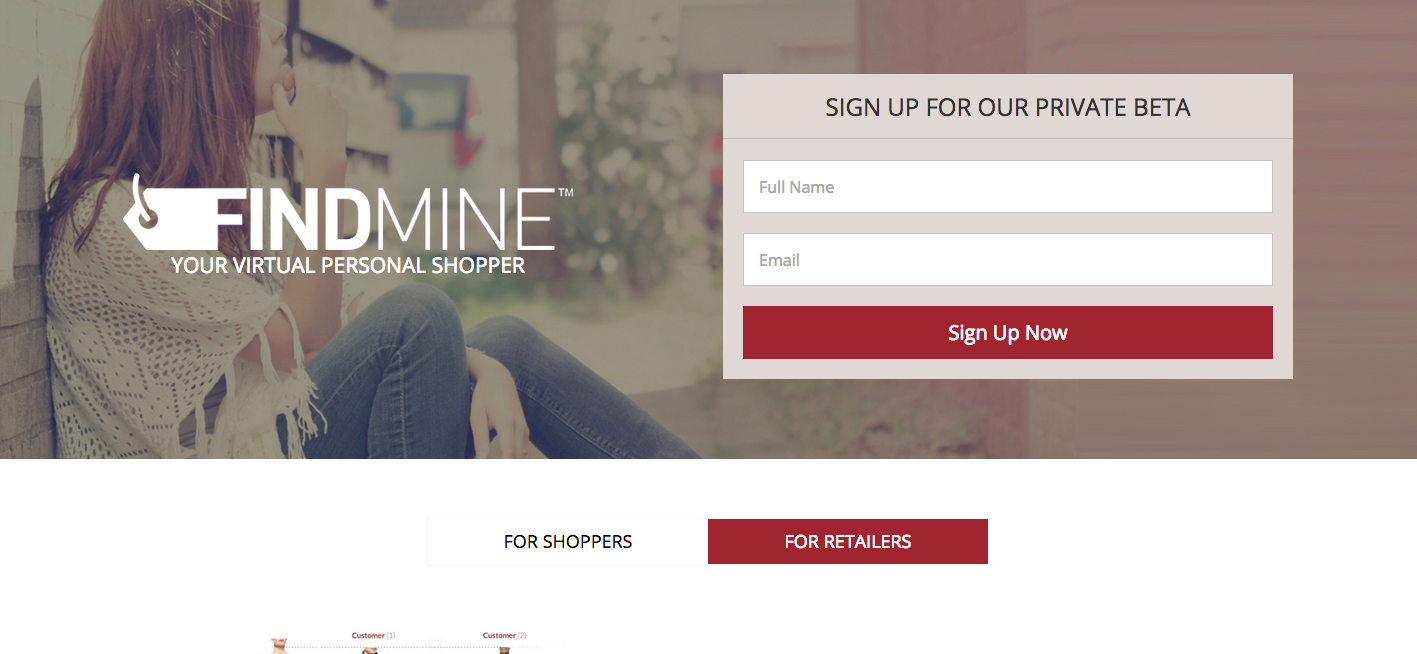Switch to the For Retailers tab

pos(848,542)
